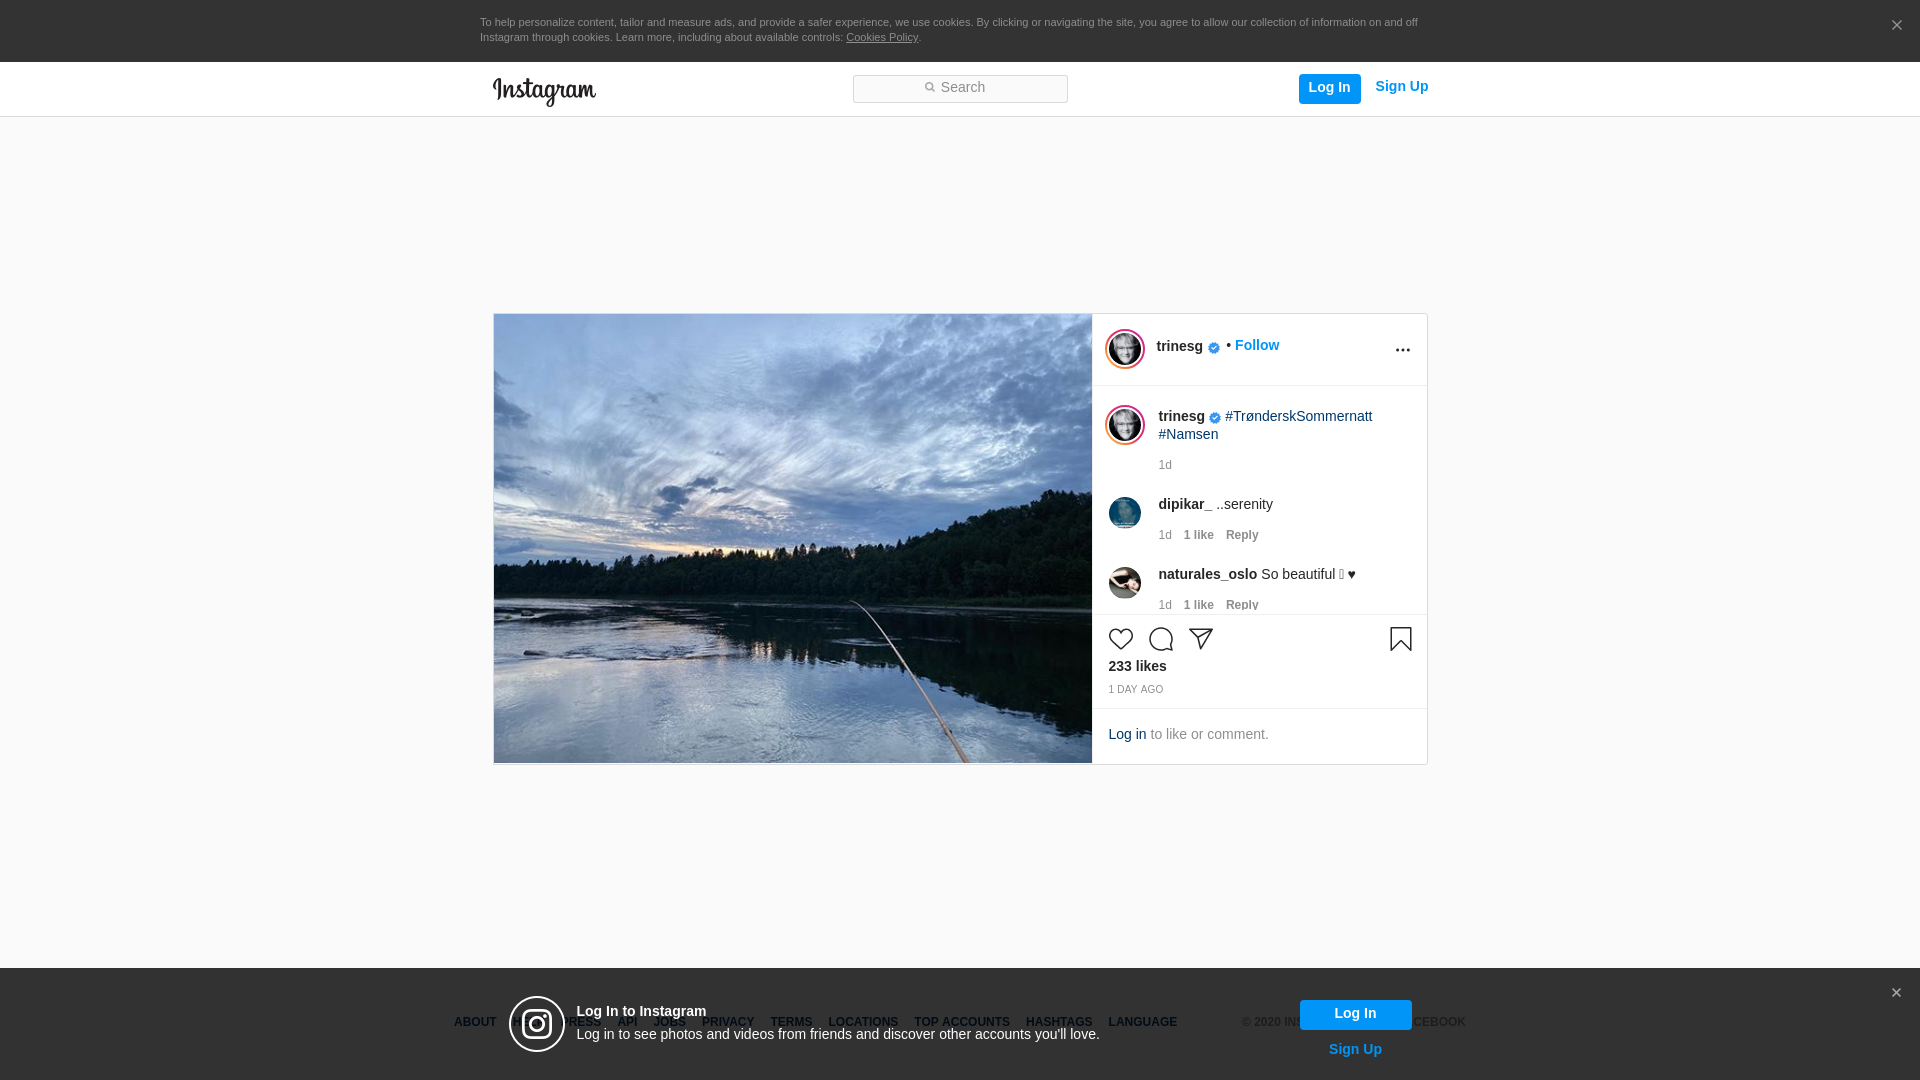
Task: Open Cookies Policy link
Action: (881, 37)
